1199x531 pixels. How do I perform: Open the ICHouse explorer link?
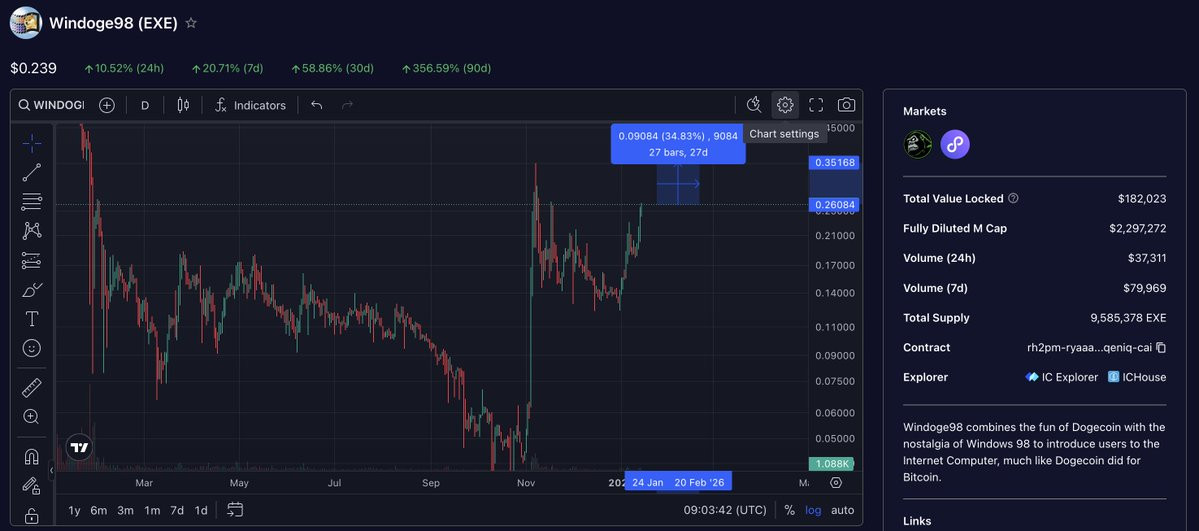1137,377
